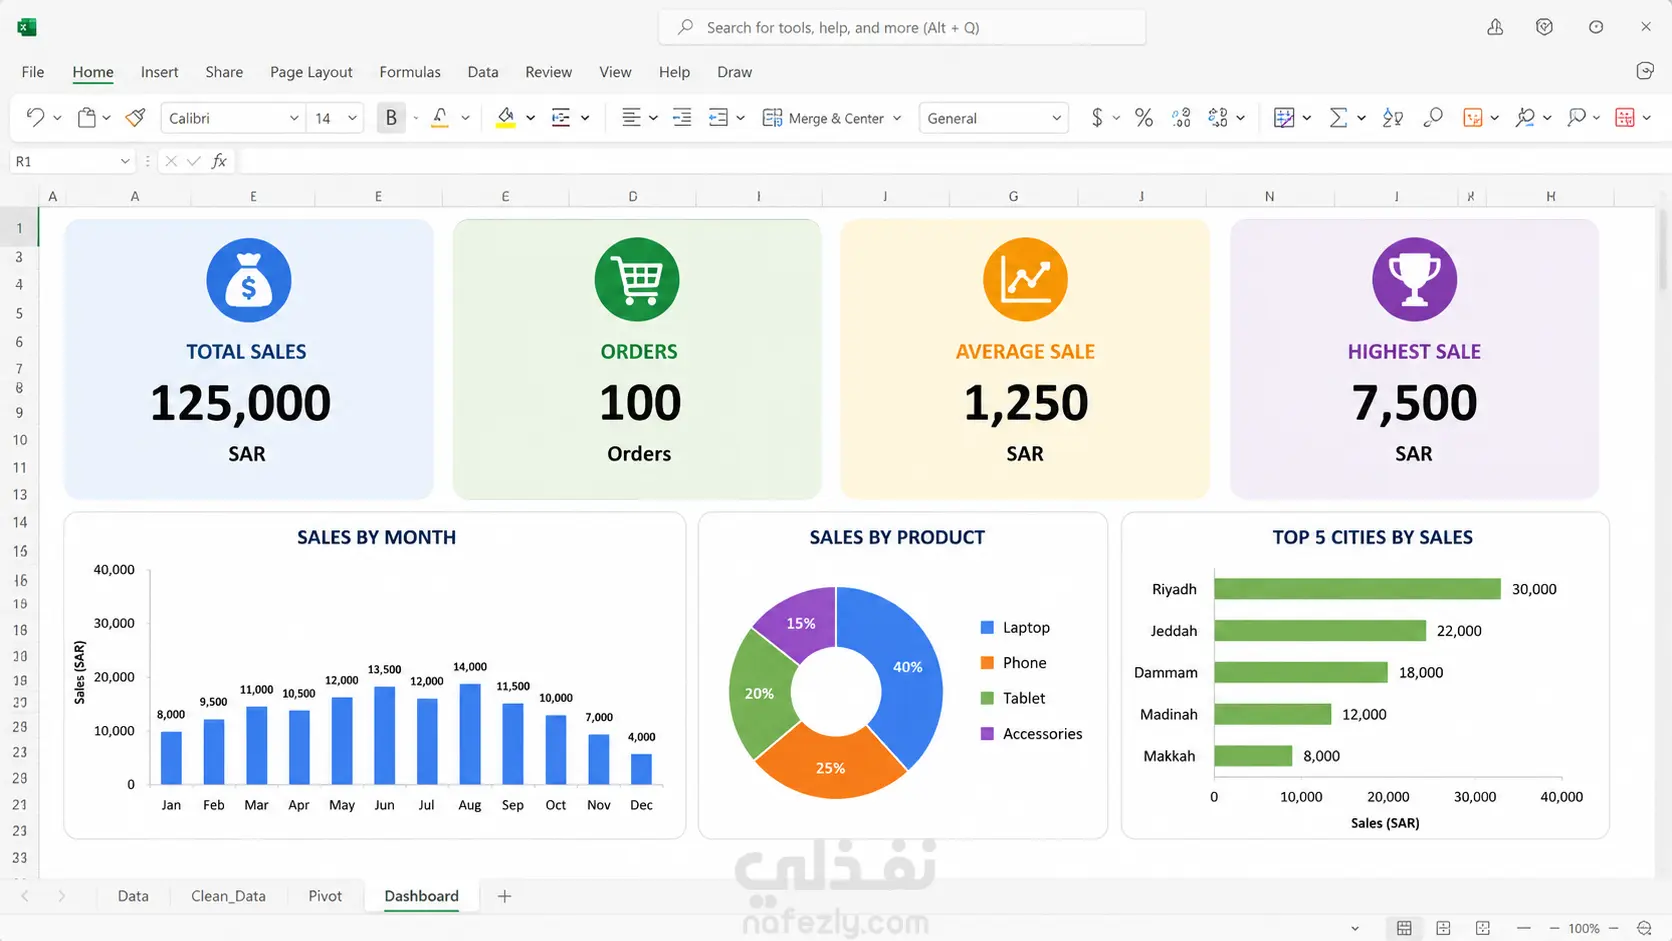This screenshot has width=1672, height=941.
Task: Open the font size 14 dropdown
Action: click(352, 118)
